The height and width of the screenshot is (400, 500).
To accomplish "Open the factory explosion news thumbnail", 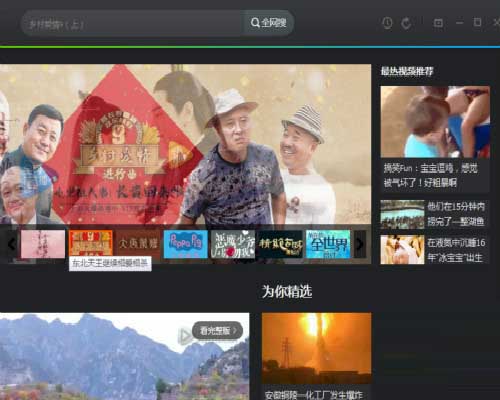I will click(316, 348).
